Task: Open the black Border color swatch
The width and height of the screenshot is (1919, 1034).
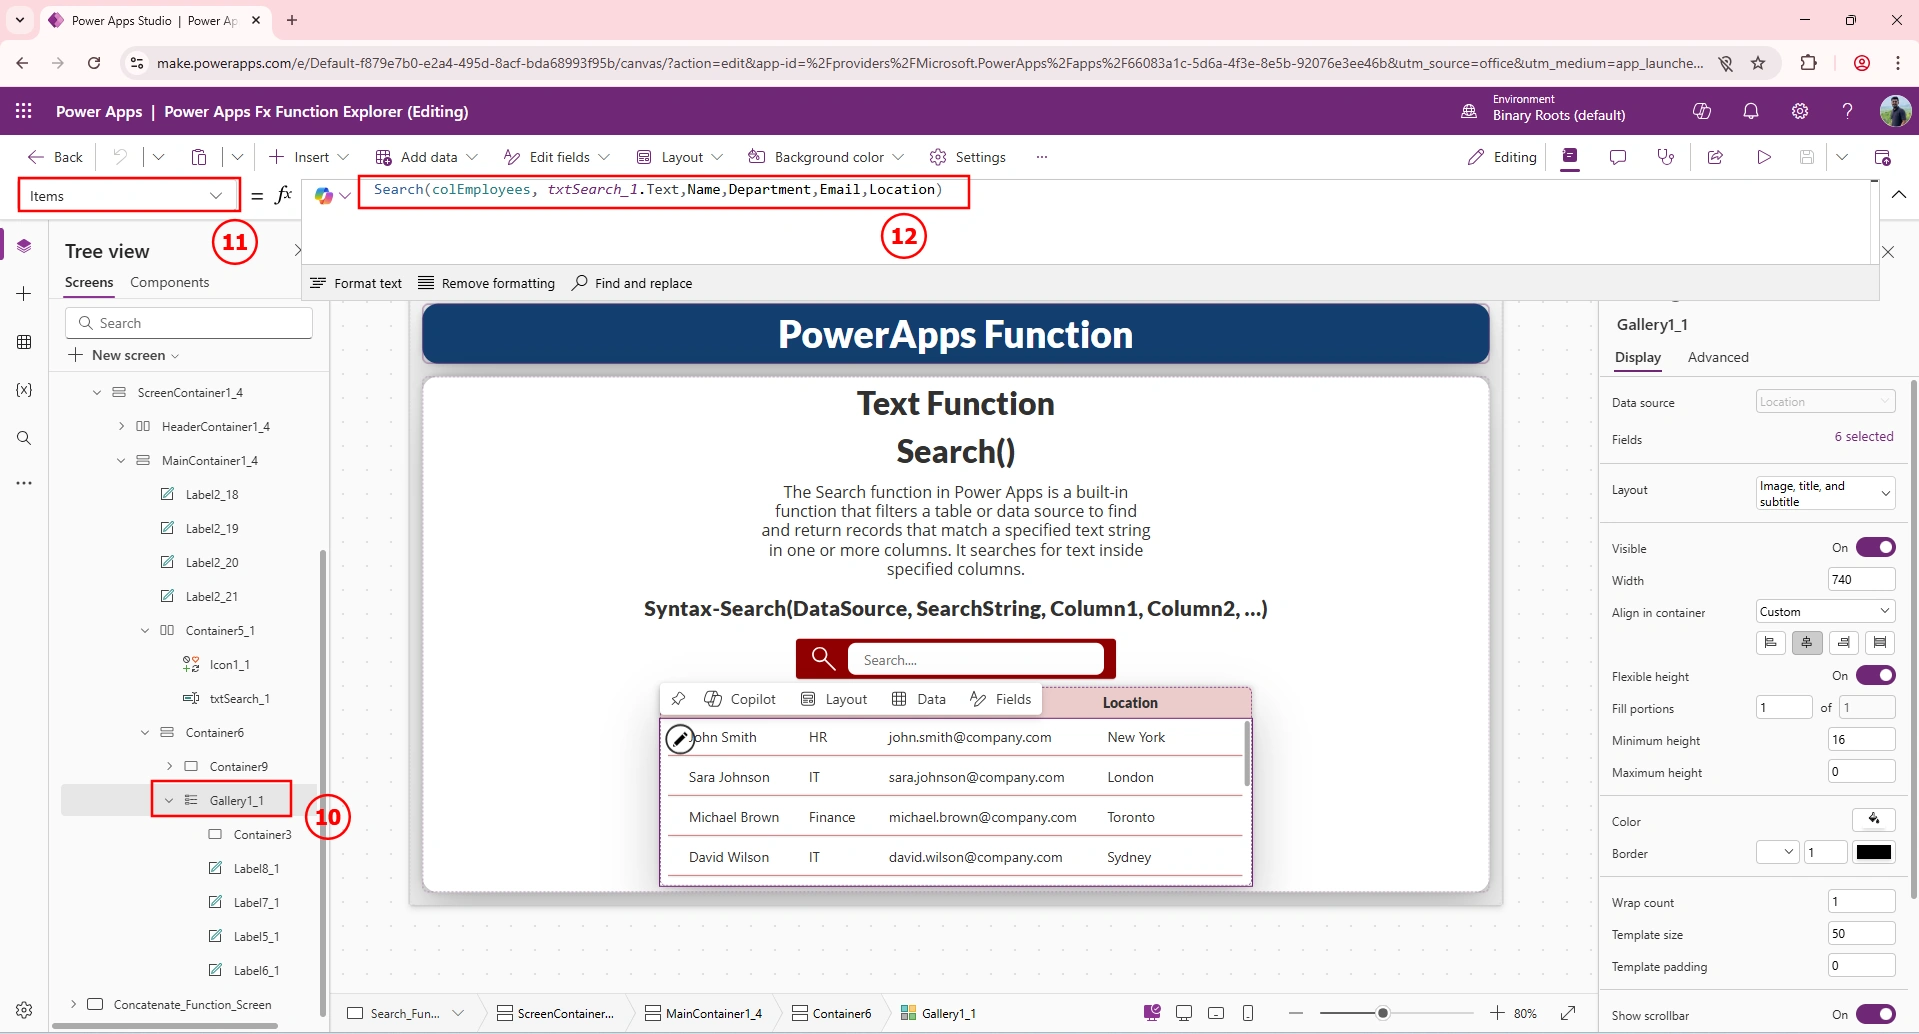Action: pos(1874,852)
